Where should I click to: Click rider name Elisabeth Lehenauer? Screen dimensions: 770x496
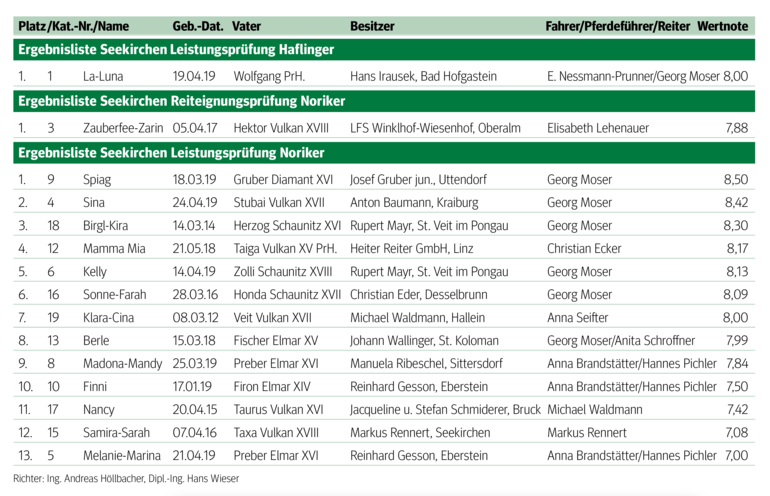[x=600, y=127]
